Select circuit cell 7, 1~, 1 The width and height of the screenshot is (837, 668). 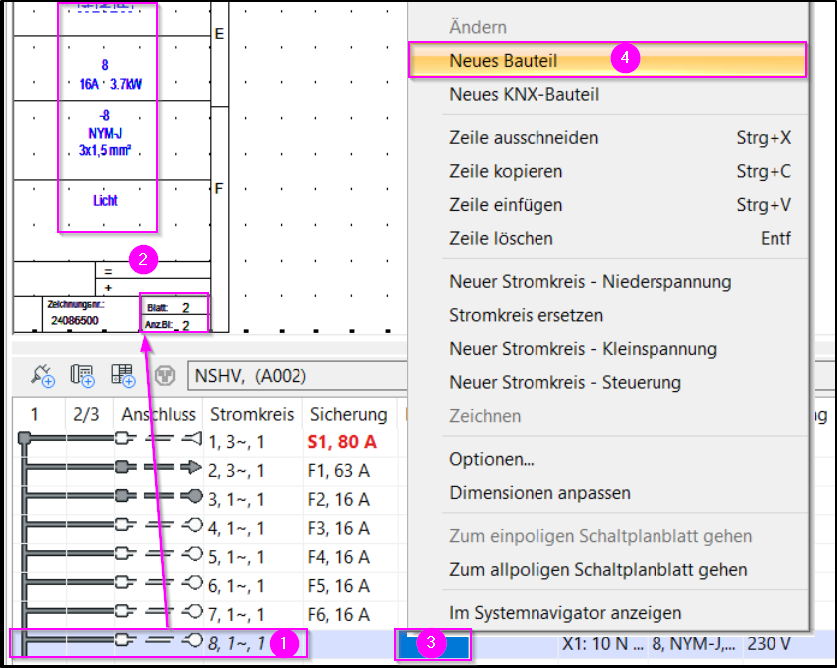tap(236, 615)
